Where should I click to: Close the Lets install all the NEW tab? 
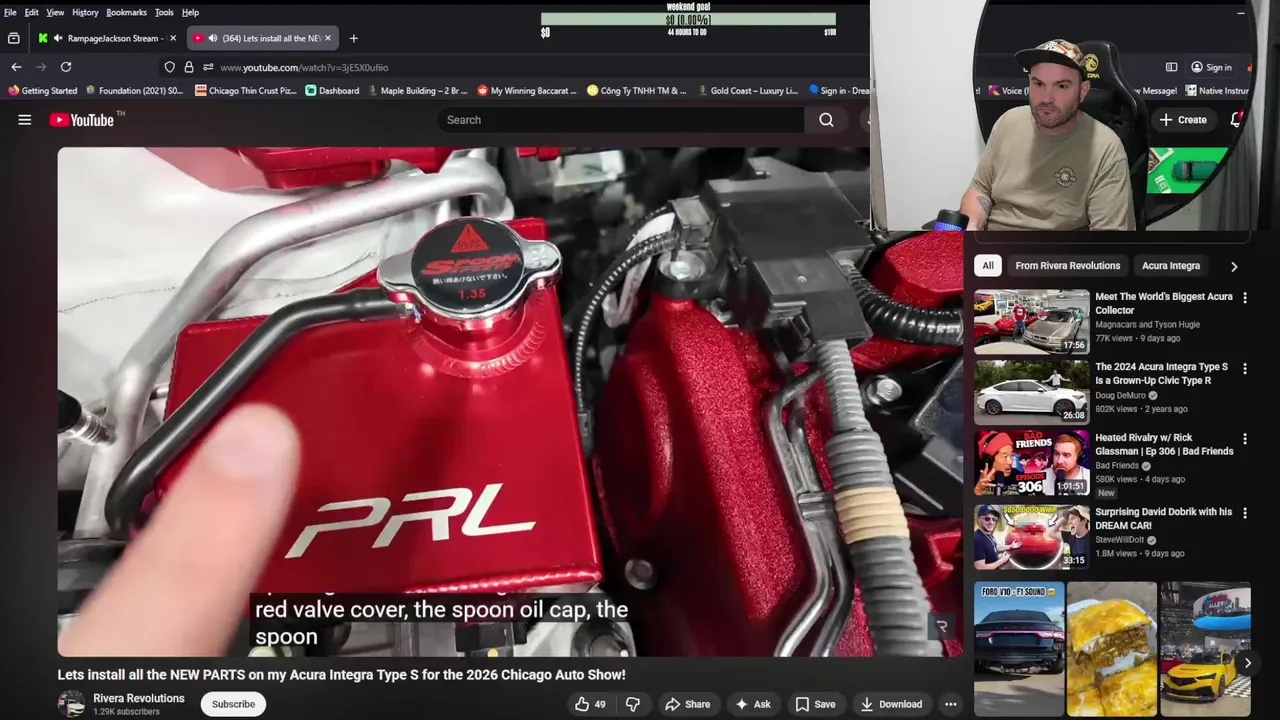pos(327,38)
